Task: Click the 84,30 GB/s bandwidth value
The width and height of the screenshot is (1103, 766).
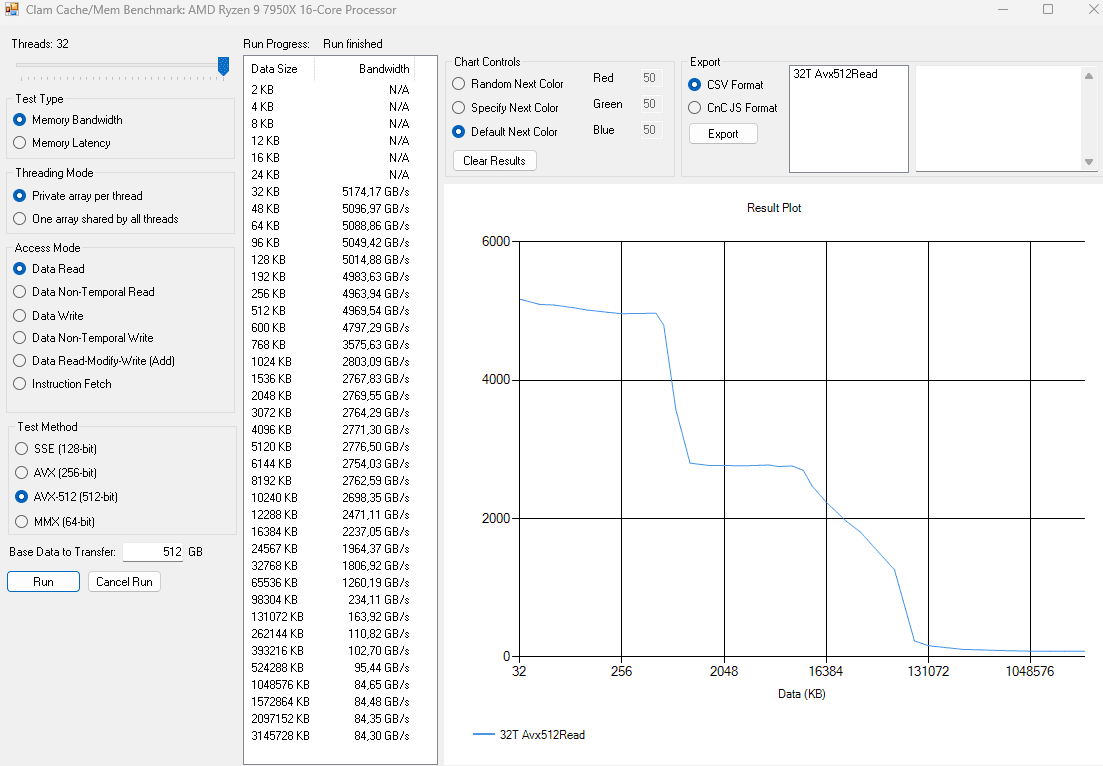Action: click(381, 736)
